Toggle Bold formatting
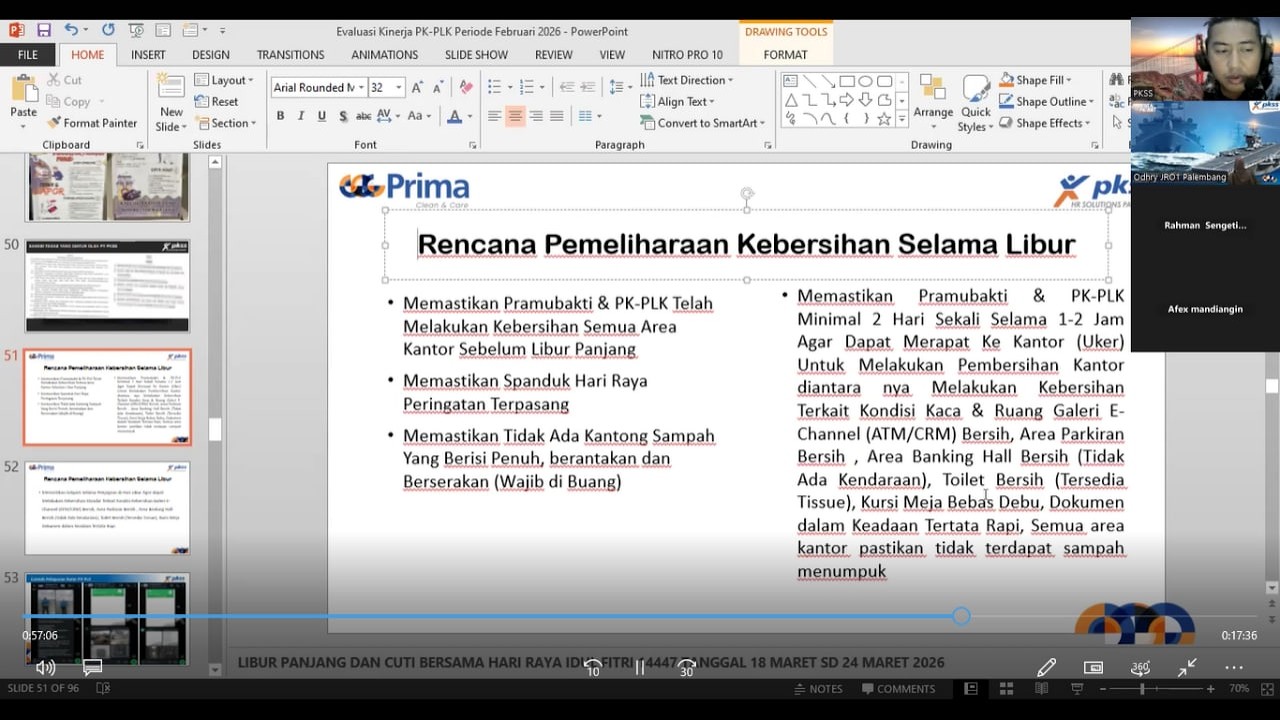This screenshot has width=1280, height=720. click(280, 116)
